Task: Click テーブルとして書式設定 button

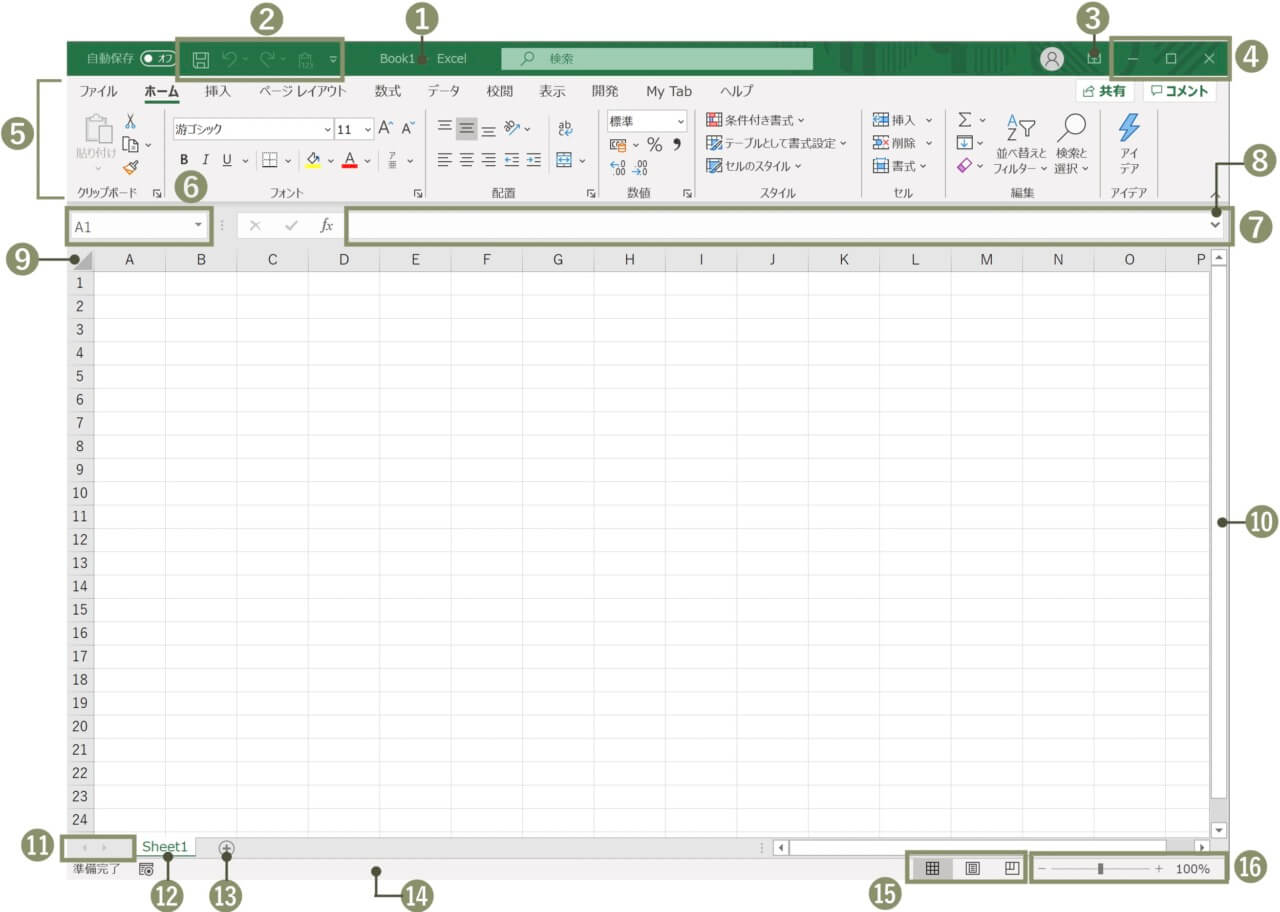Action: click(776, 143)
